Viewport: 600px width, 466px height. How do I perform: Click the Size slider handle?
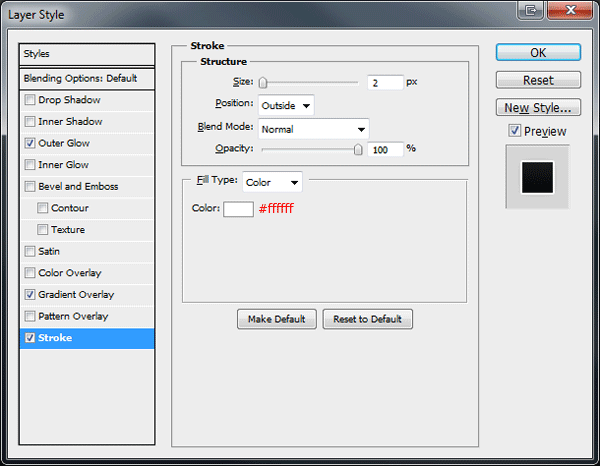click(x=262, y=82)
